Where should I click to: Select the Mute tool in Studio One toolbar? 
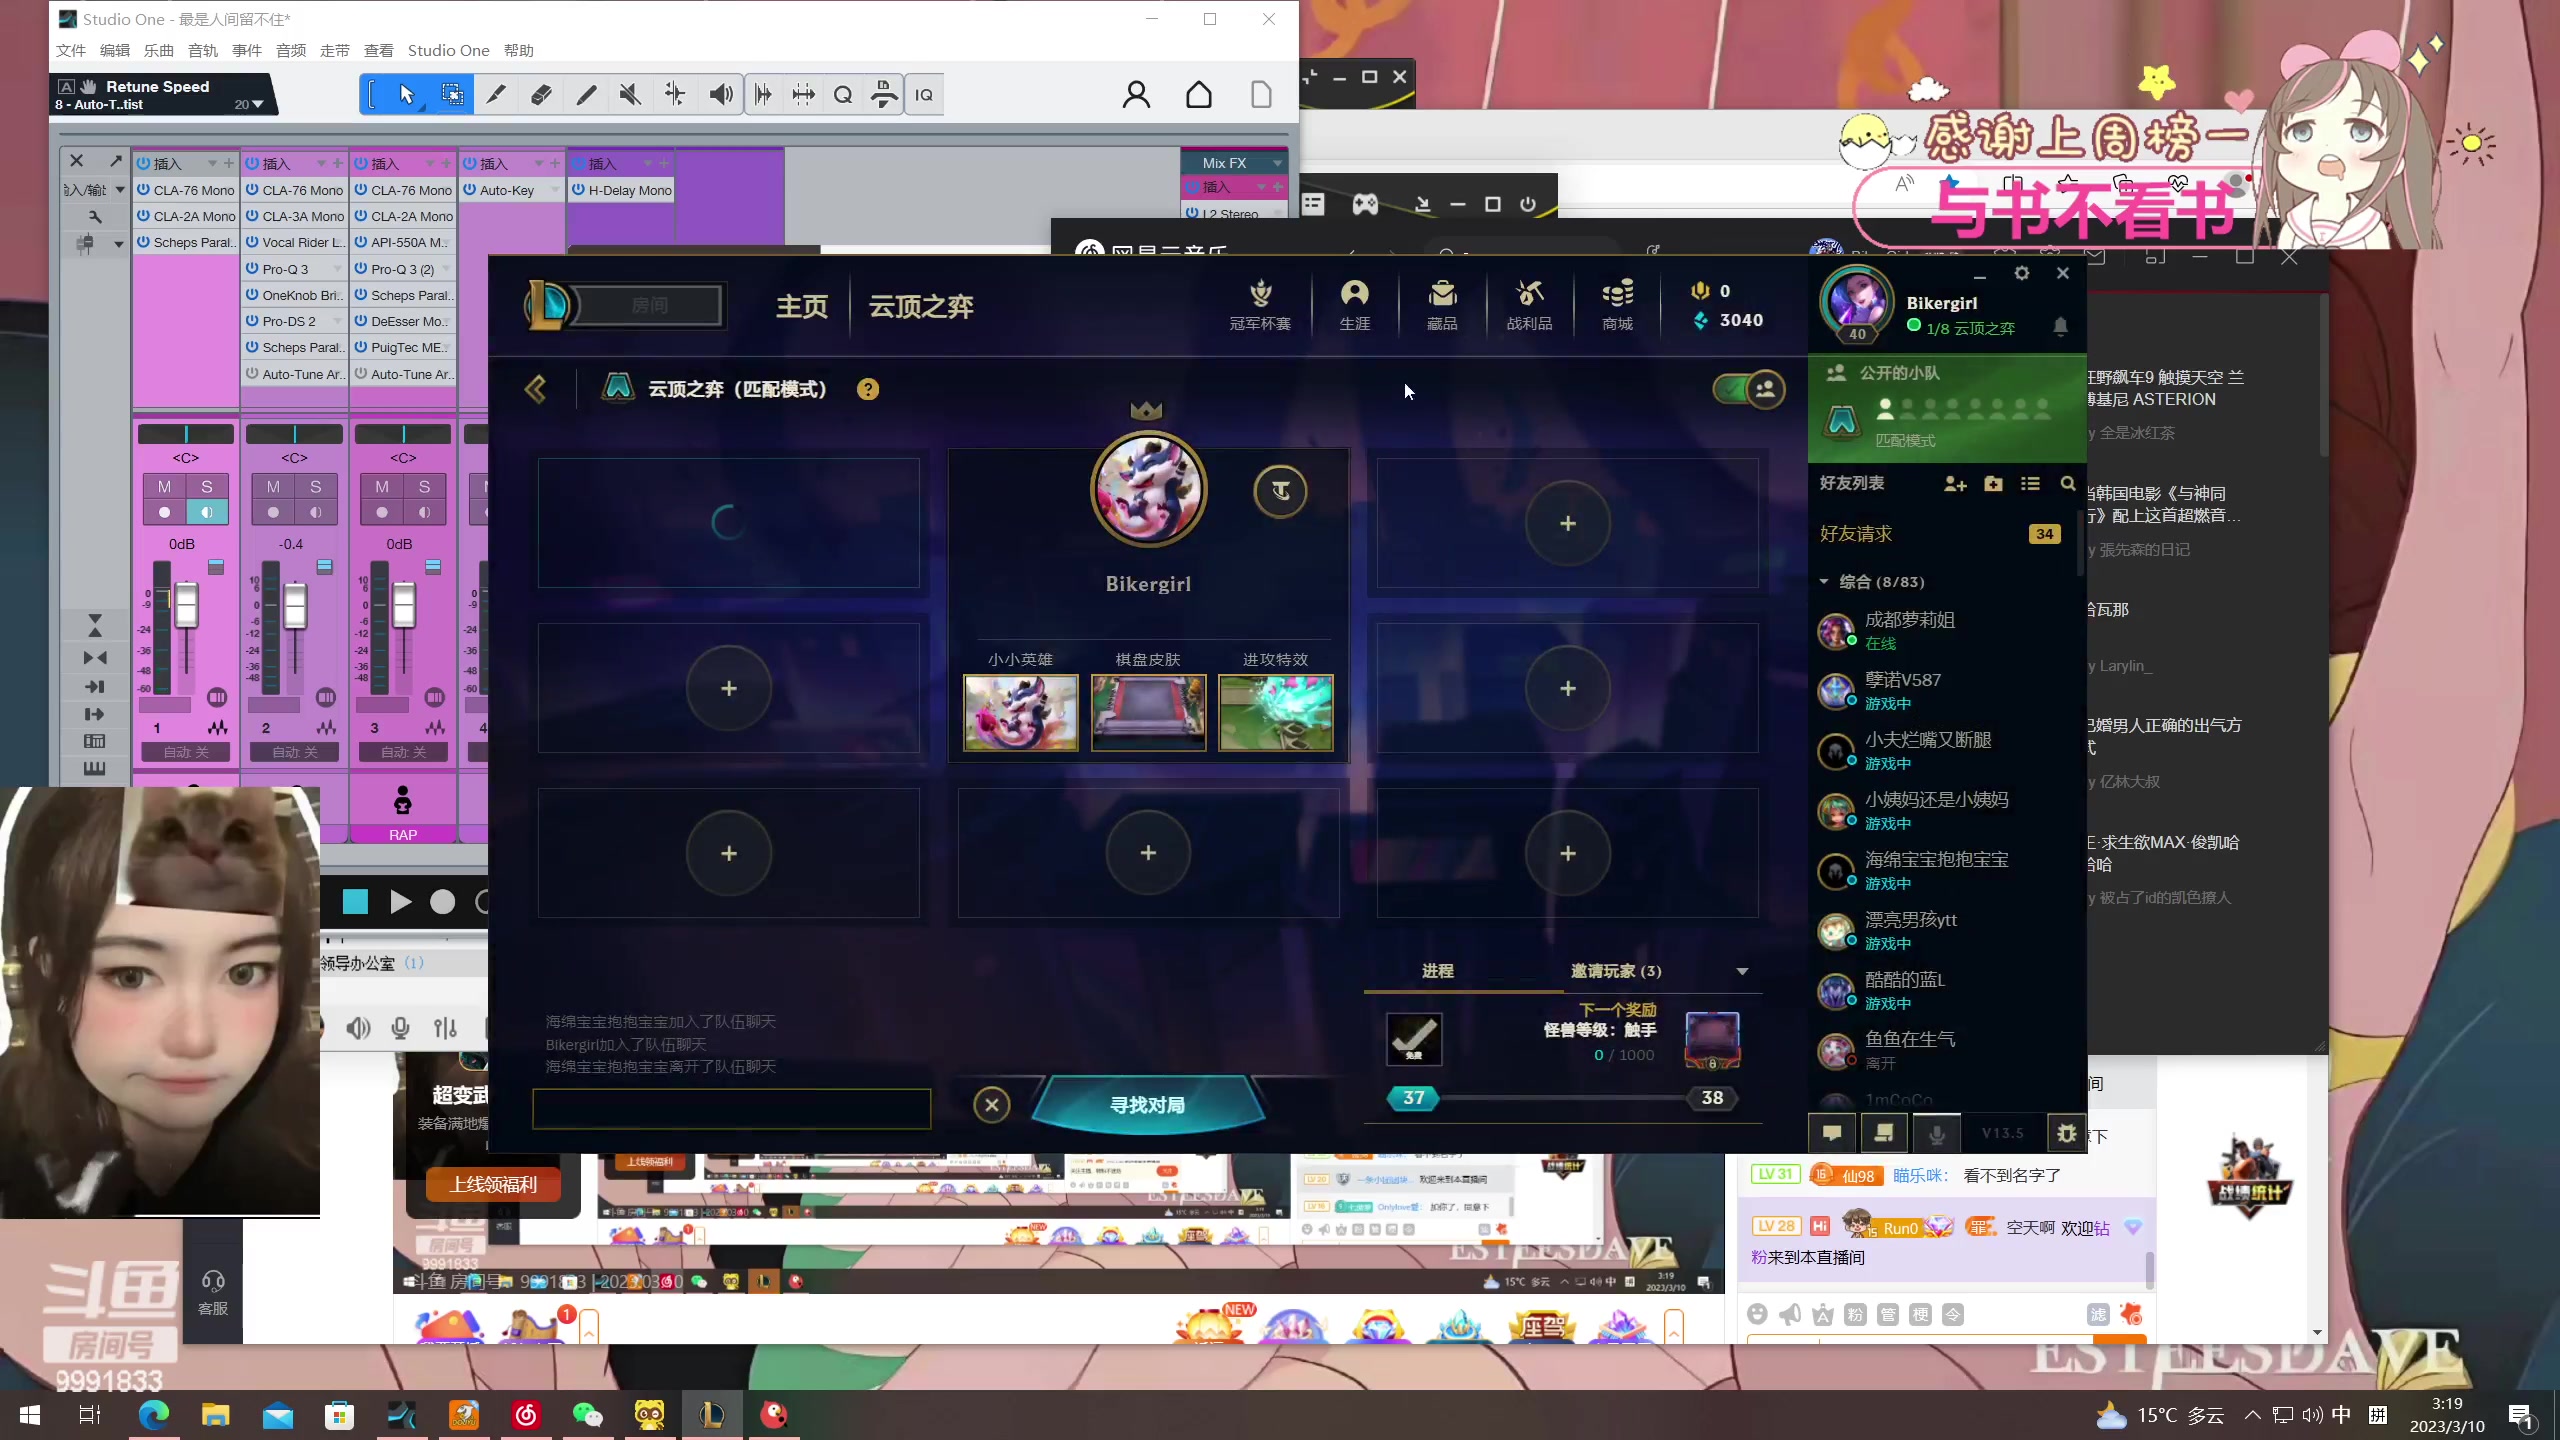[630, 95]
